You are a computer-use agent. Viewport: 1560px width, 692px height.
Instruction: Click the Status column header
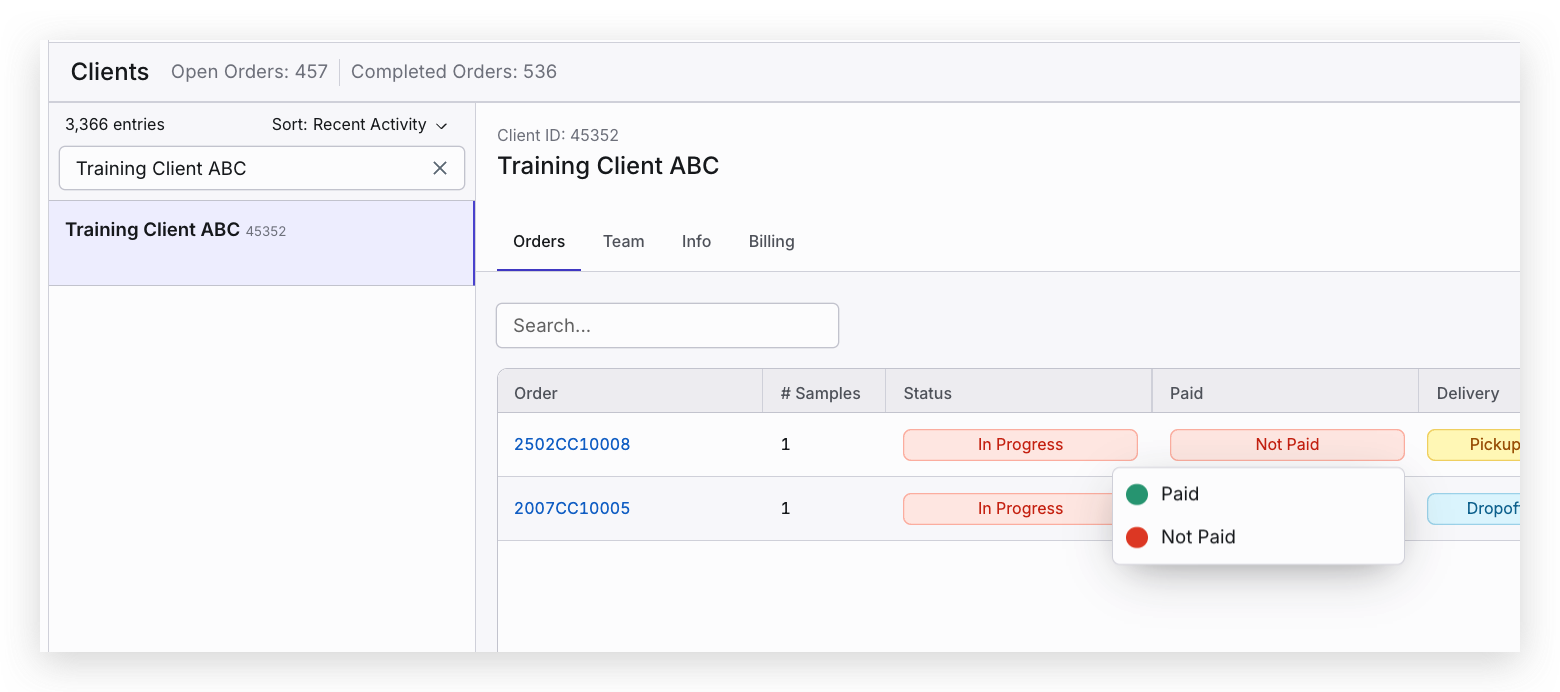(1019, 393)
